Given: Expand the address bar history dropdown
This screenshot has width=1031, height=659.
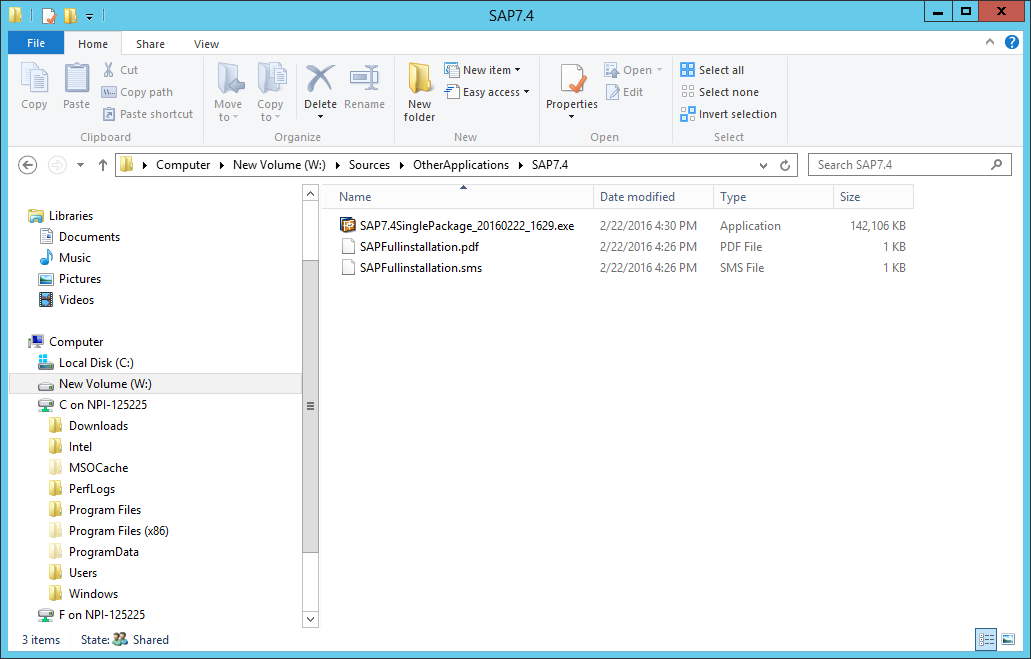Looking at the screenshot, I should click(x=763, y=165).
